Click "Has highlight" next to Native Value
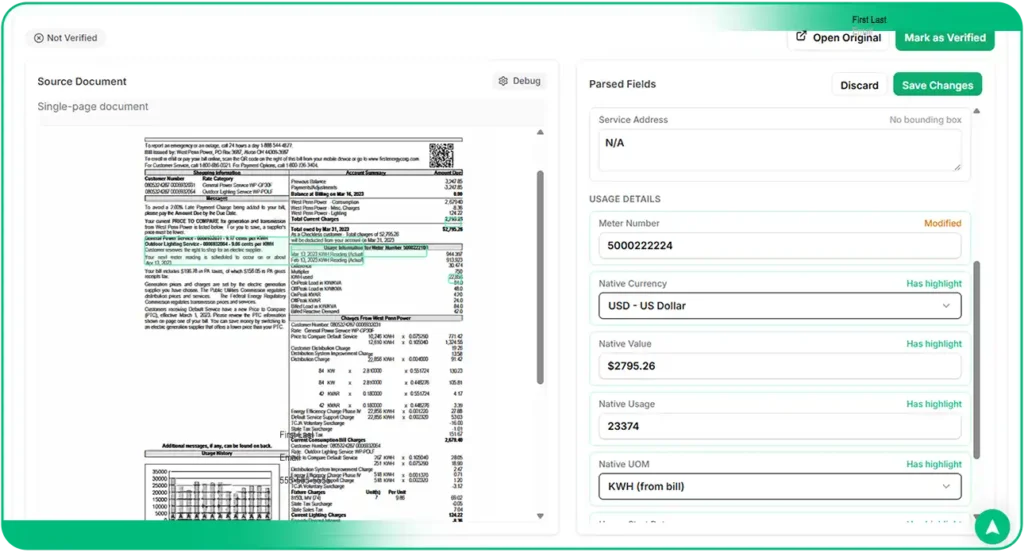 pos(933,344)
